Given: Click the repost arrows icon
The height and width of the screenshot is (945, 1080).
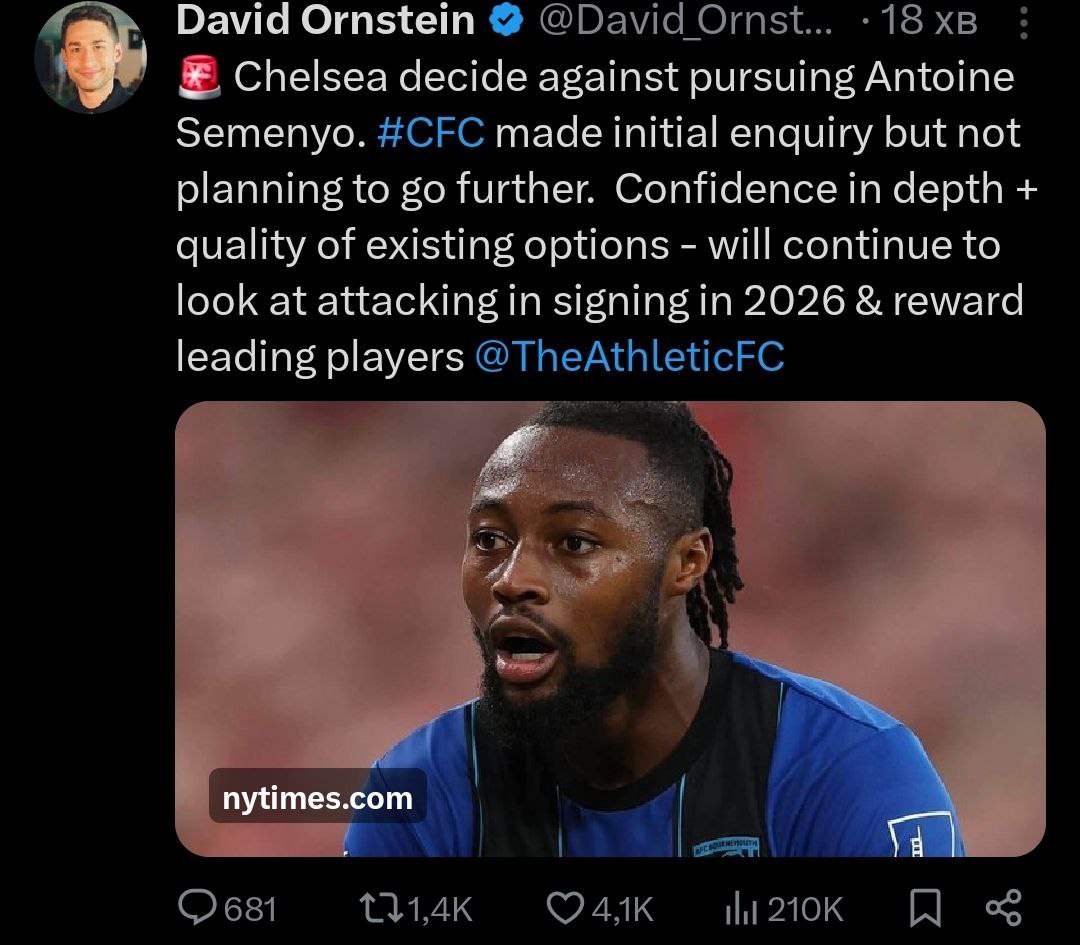Looking at the screenshot, I should pos(382,908).
